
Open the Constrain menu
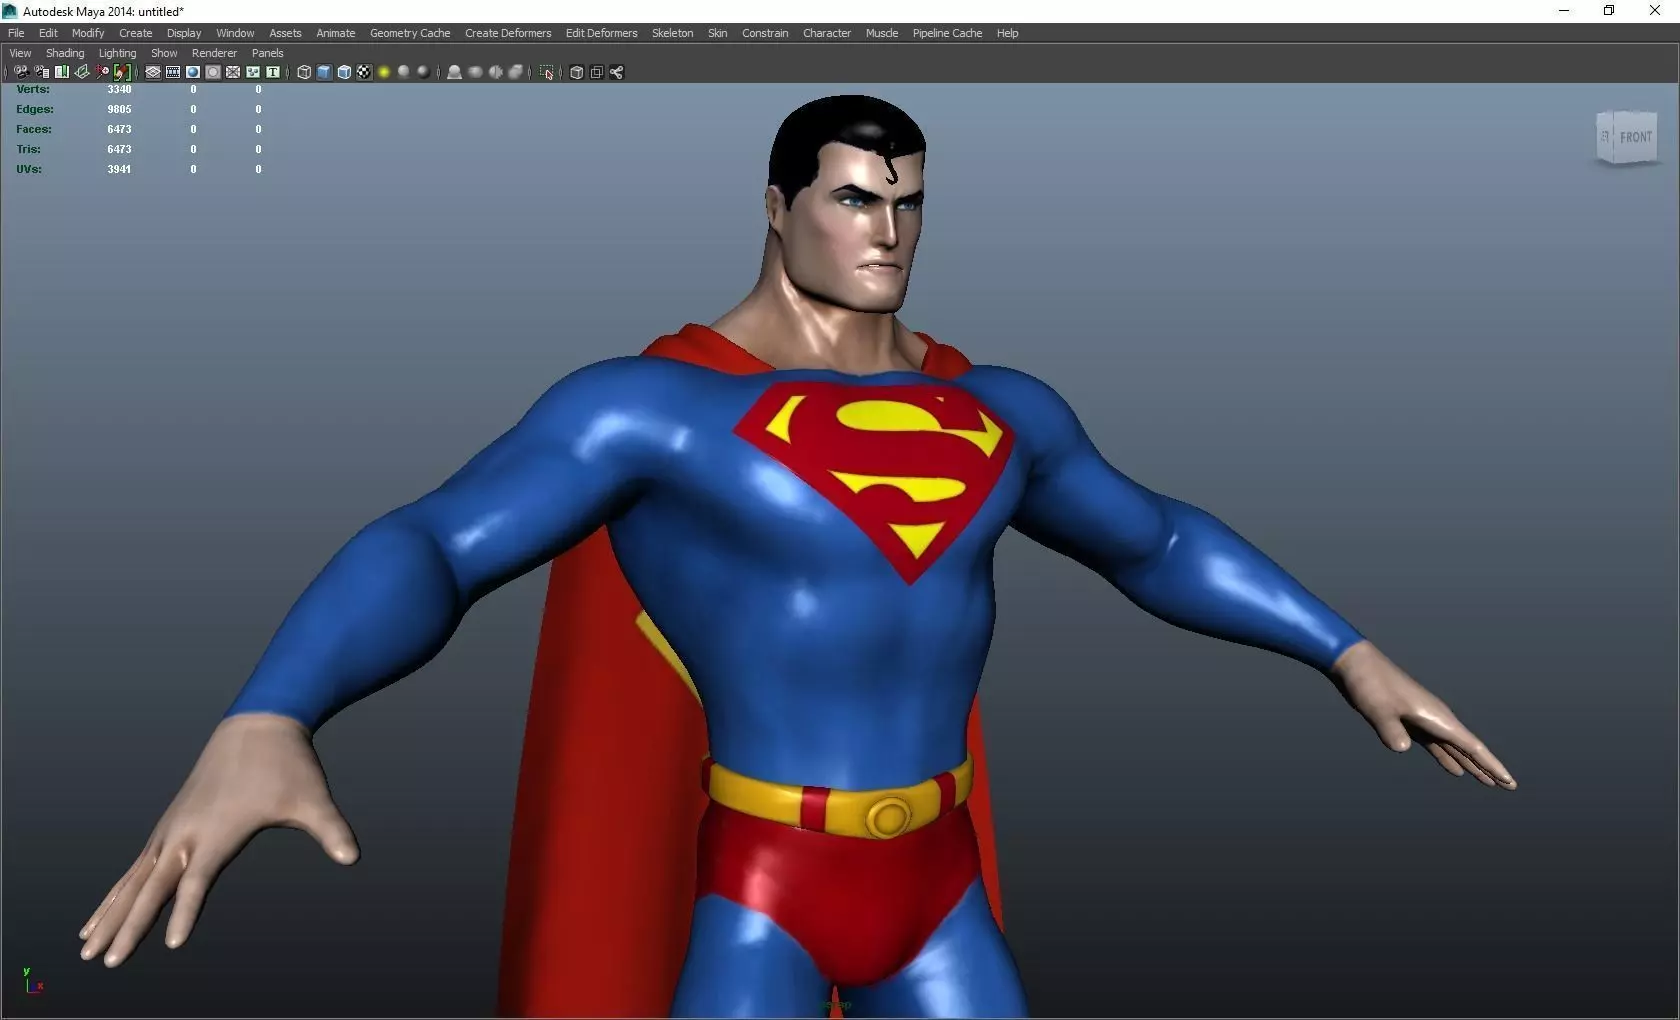(x=765, y=33)
